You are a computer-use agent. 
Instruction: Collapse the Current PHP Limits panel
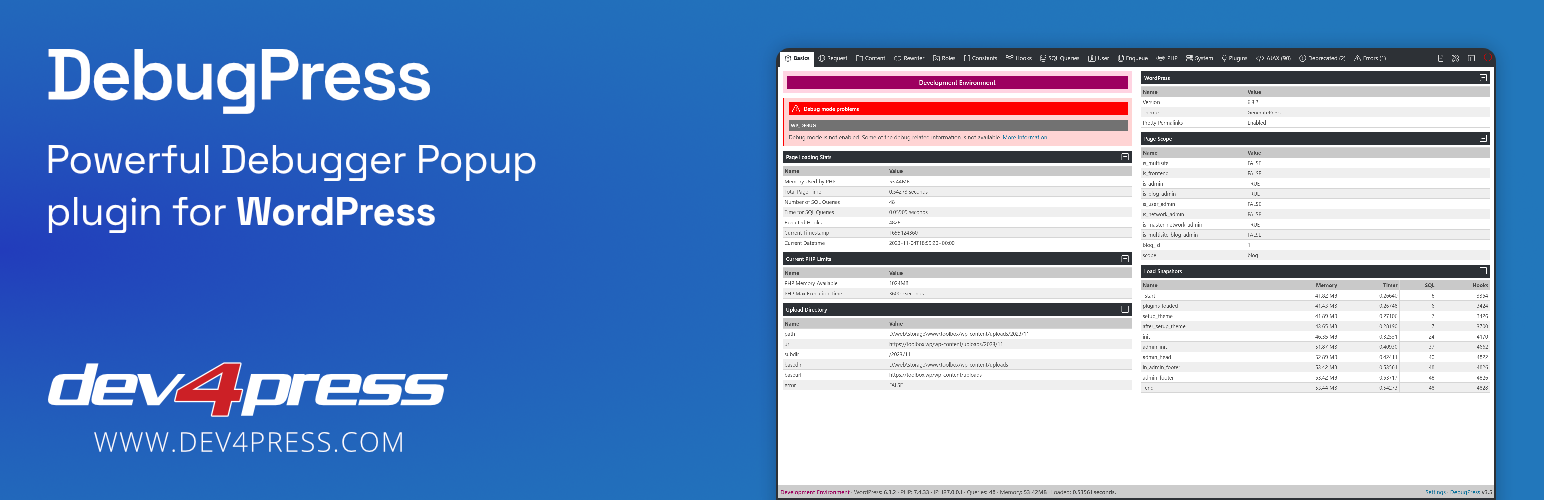pos(1124,258)
